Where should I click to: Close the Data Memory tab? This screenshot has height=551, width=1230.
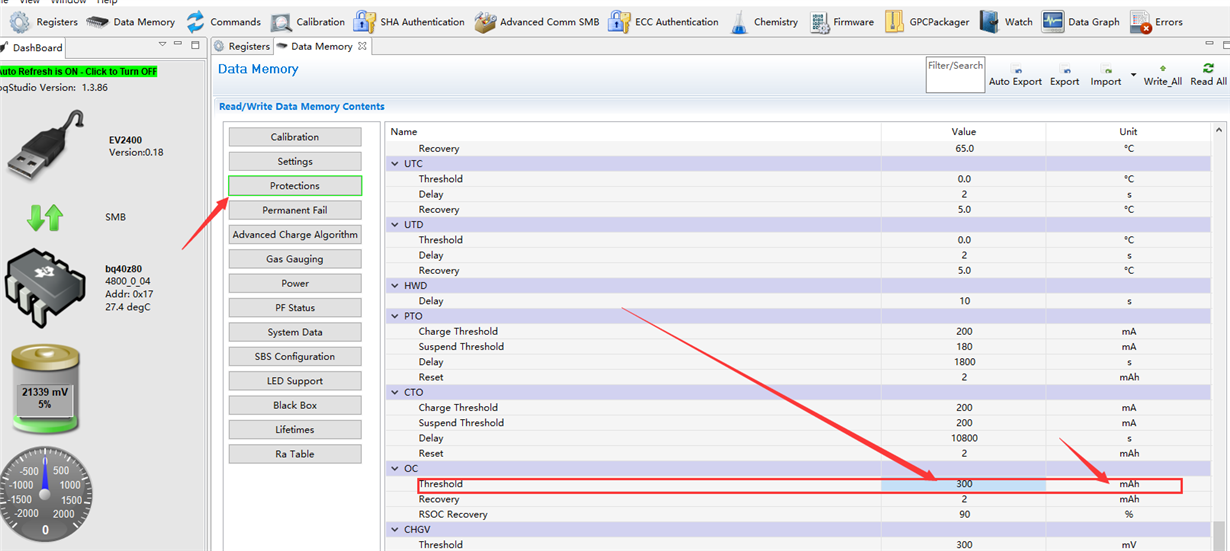[x=362, y=46]
